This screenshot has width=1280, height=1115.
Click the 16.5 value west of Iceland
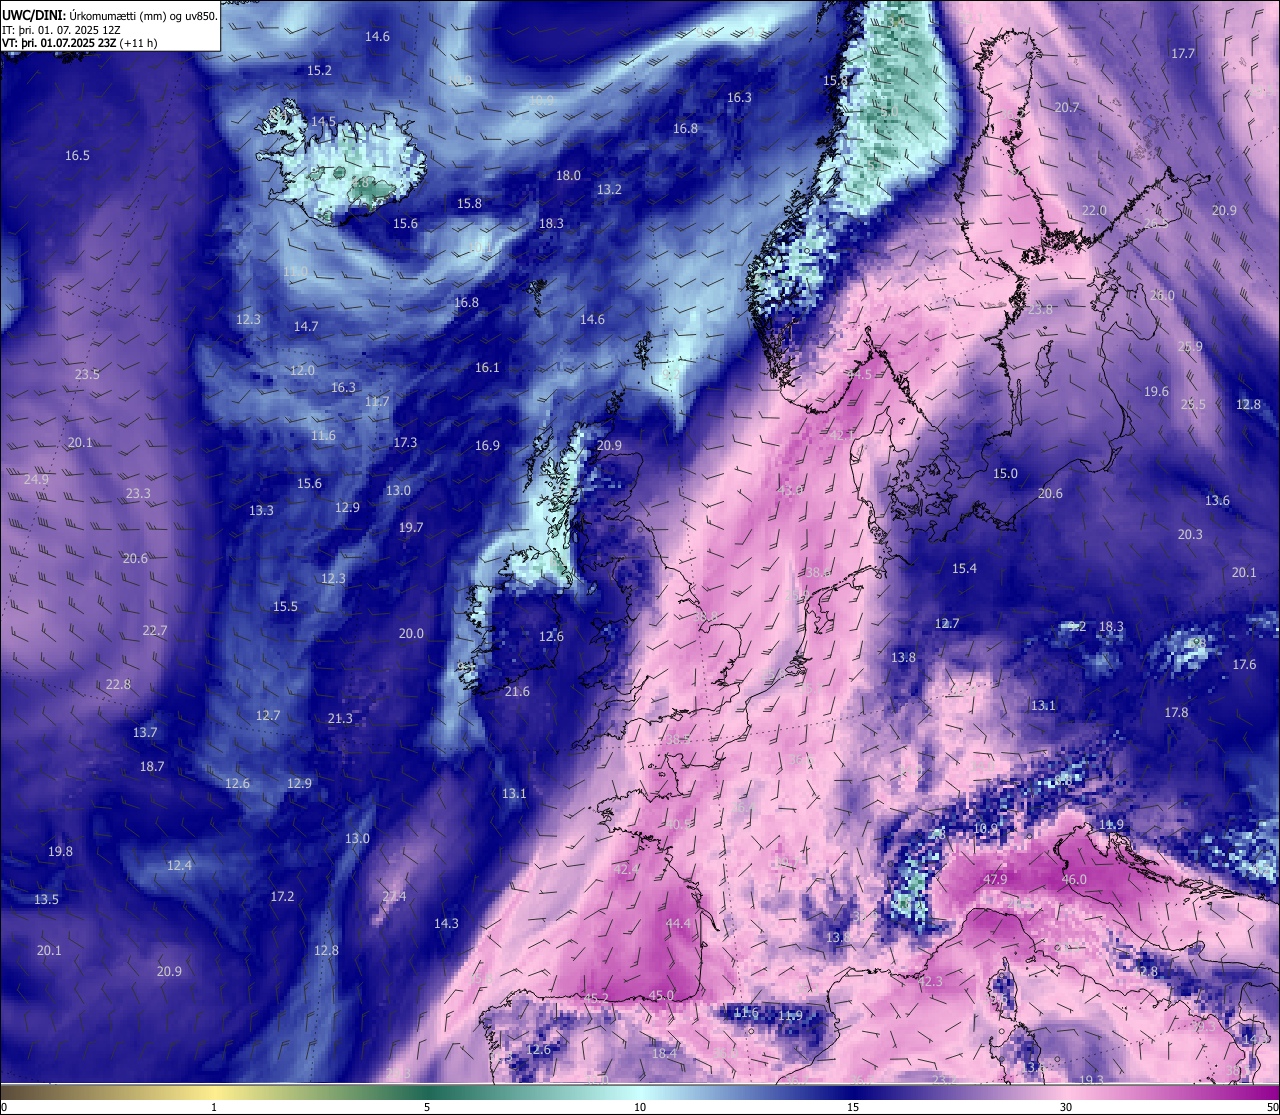(x=77, y=156)
